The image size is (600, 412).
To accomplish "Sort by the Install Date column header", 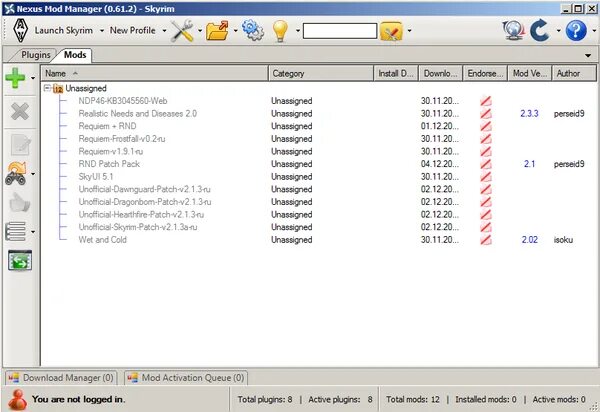I will coord(396,73).
